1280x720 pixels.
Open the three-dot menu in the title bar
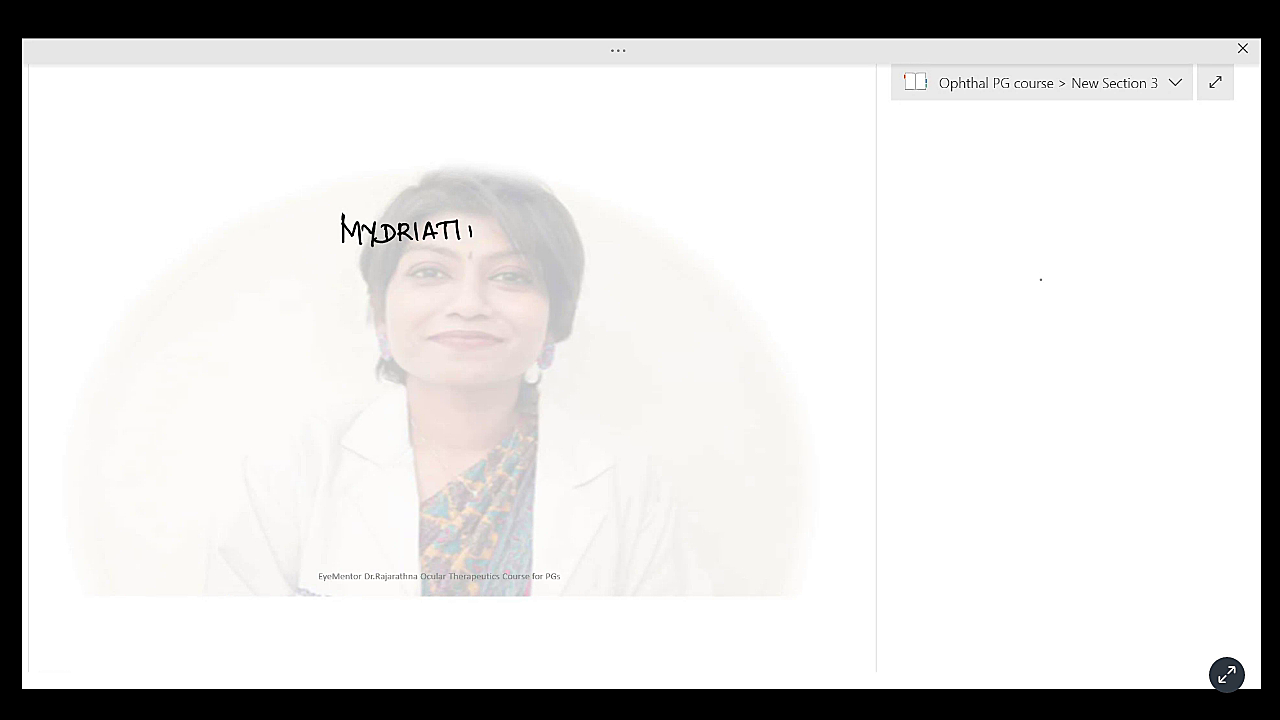pyautogui.click(x=618, y=50)
